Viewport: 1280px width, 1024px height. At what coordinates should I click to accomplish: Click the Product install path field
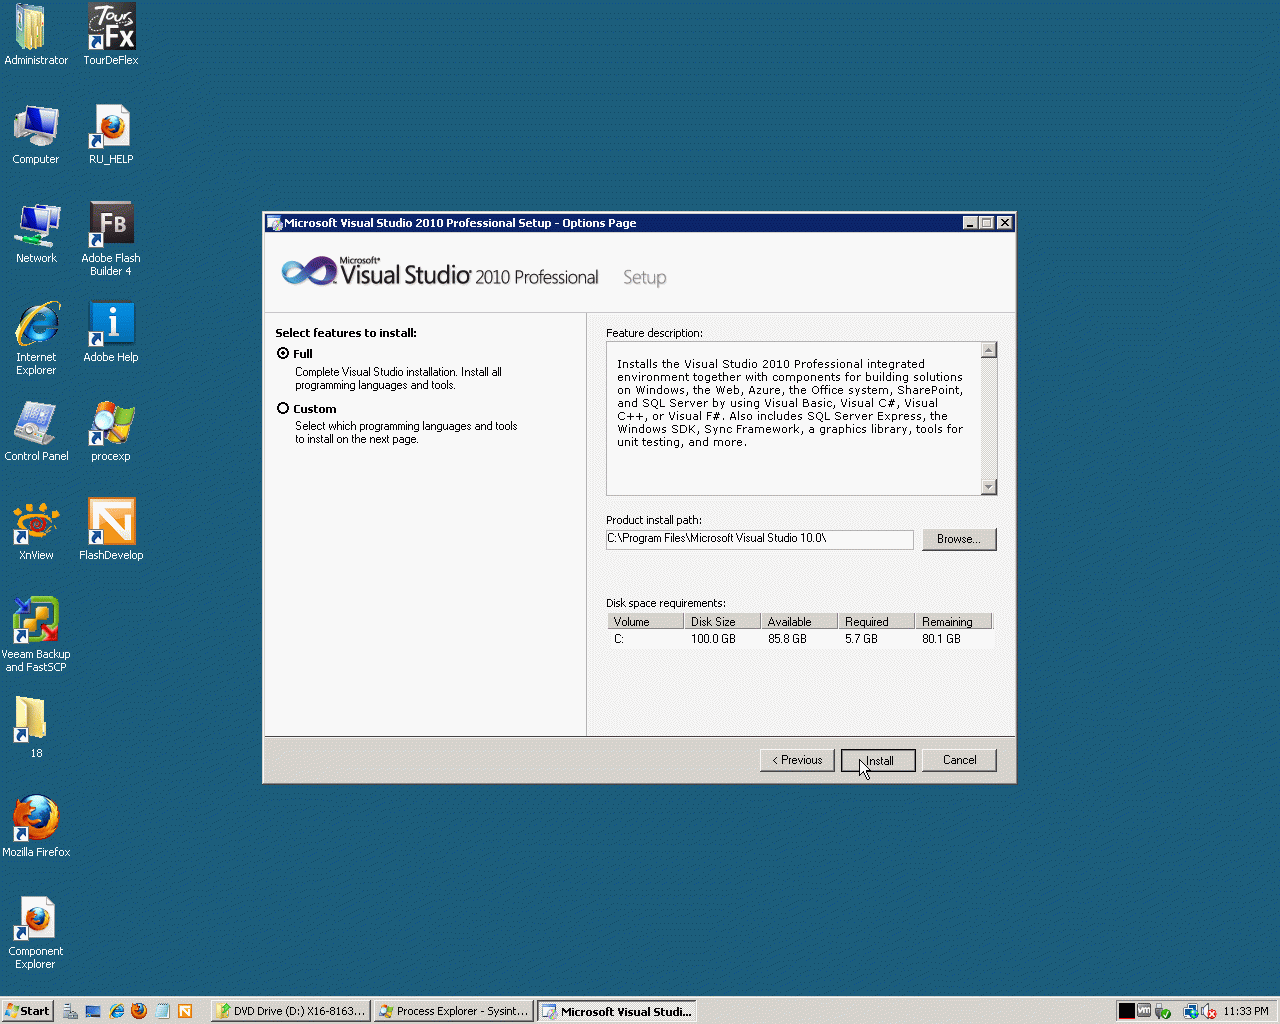(760, 539)
